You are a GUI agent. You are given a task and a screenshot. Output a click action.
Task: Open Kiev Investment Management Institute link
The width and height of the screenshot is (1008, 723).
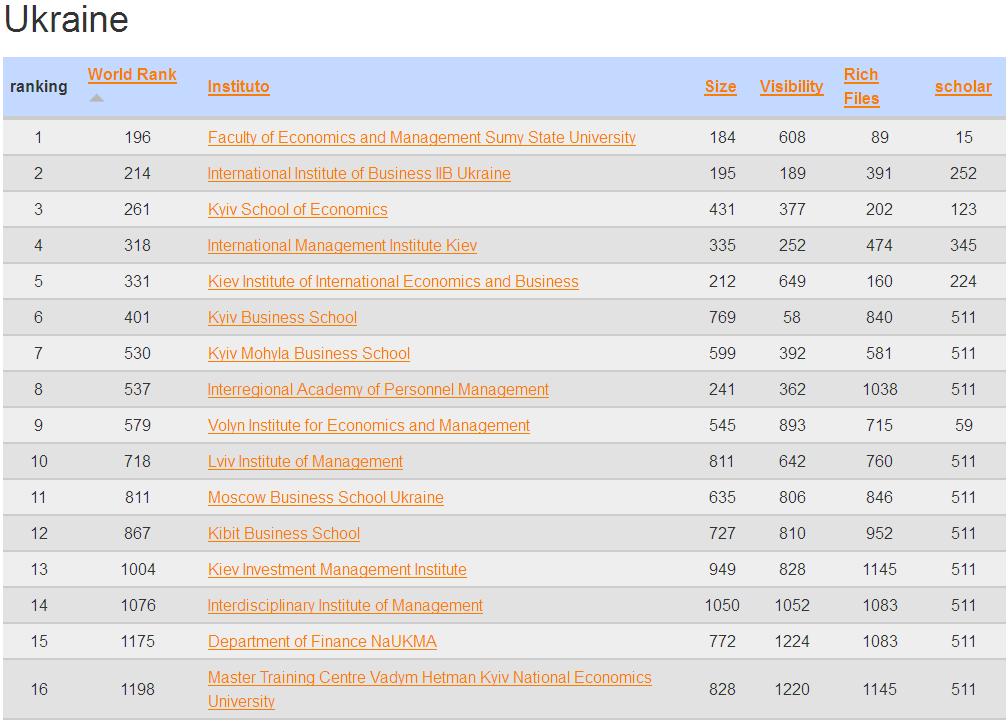pyautogui.click(x=337, y=569)
